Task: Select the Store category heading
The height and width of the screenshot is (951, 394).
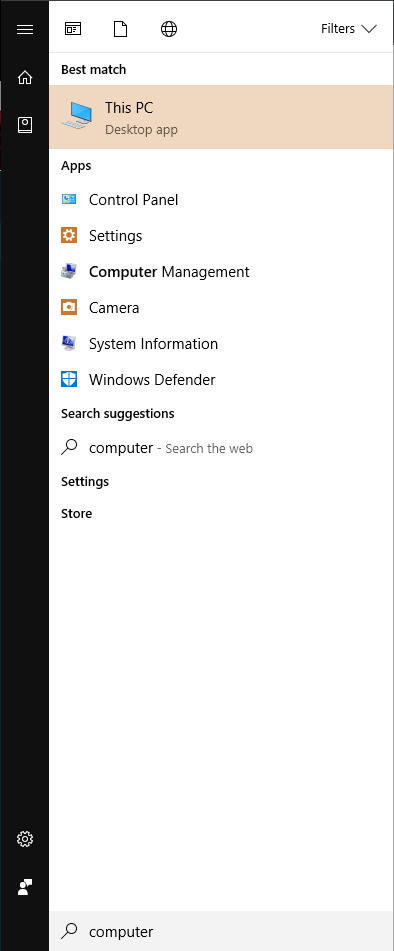Action: [x=76, y=514]
